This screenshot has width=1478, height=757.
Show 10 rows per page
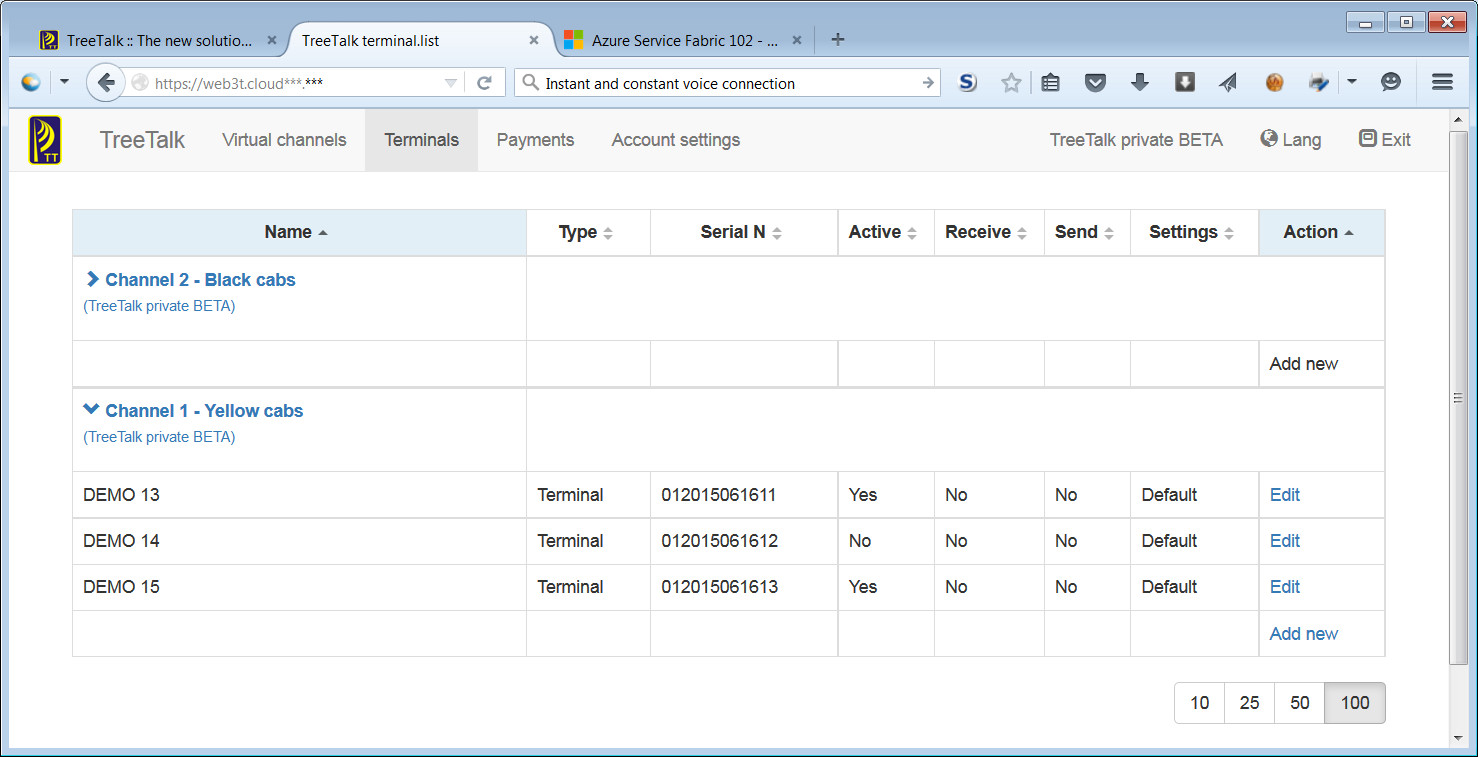[x=1200, y=703]
